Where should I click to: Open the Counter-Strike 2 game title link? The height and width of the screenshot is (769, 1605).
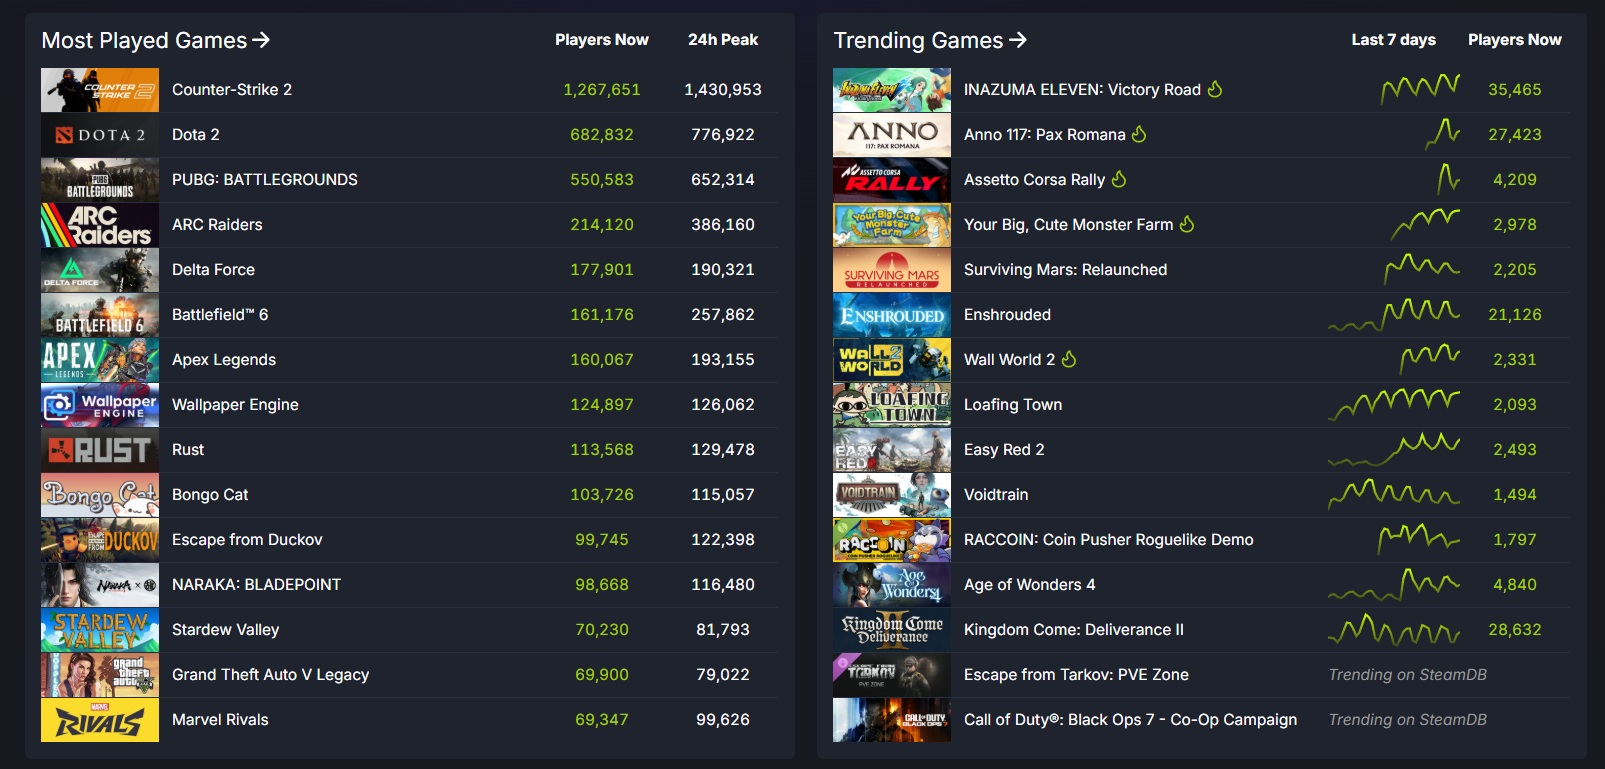232,90
